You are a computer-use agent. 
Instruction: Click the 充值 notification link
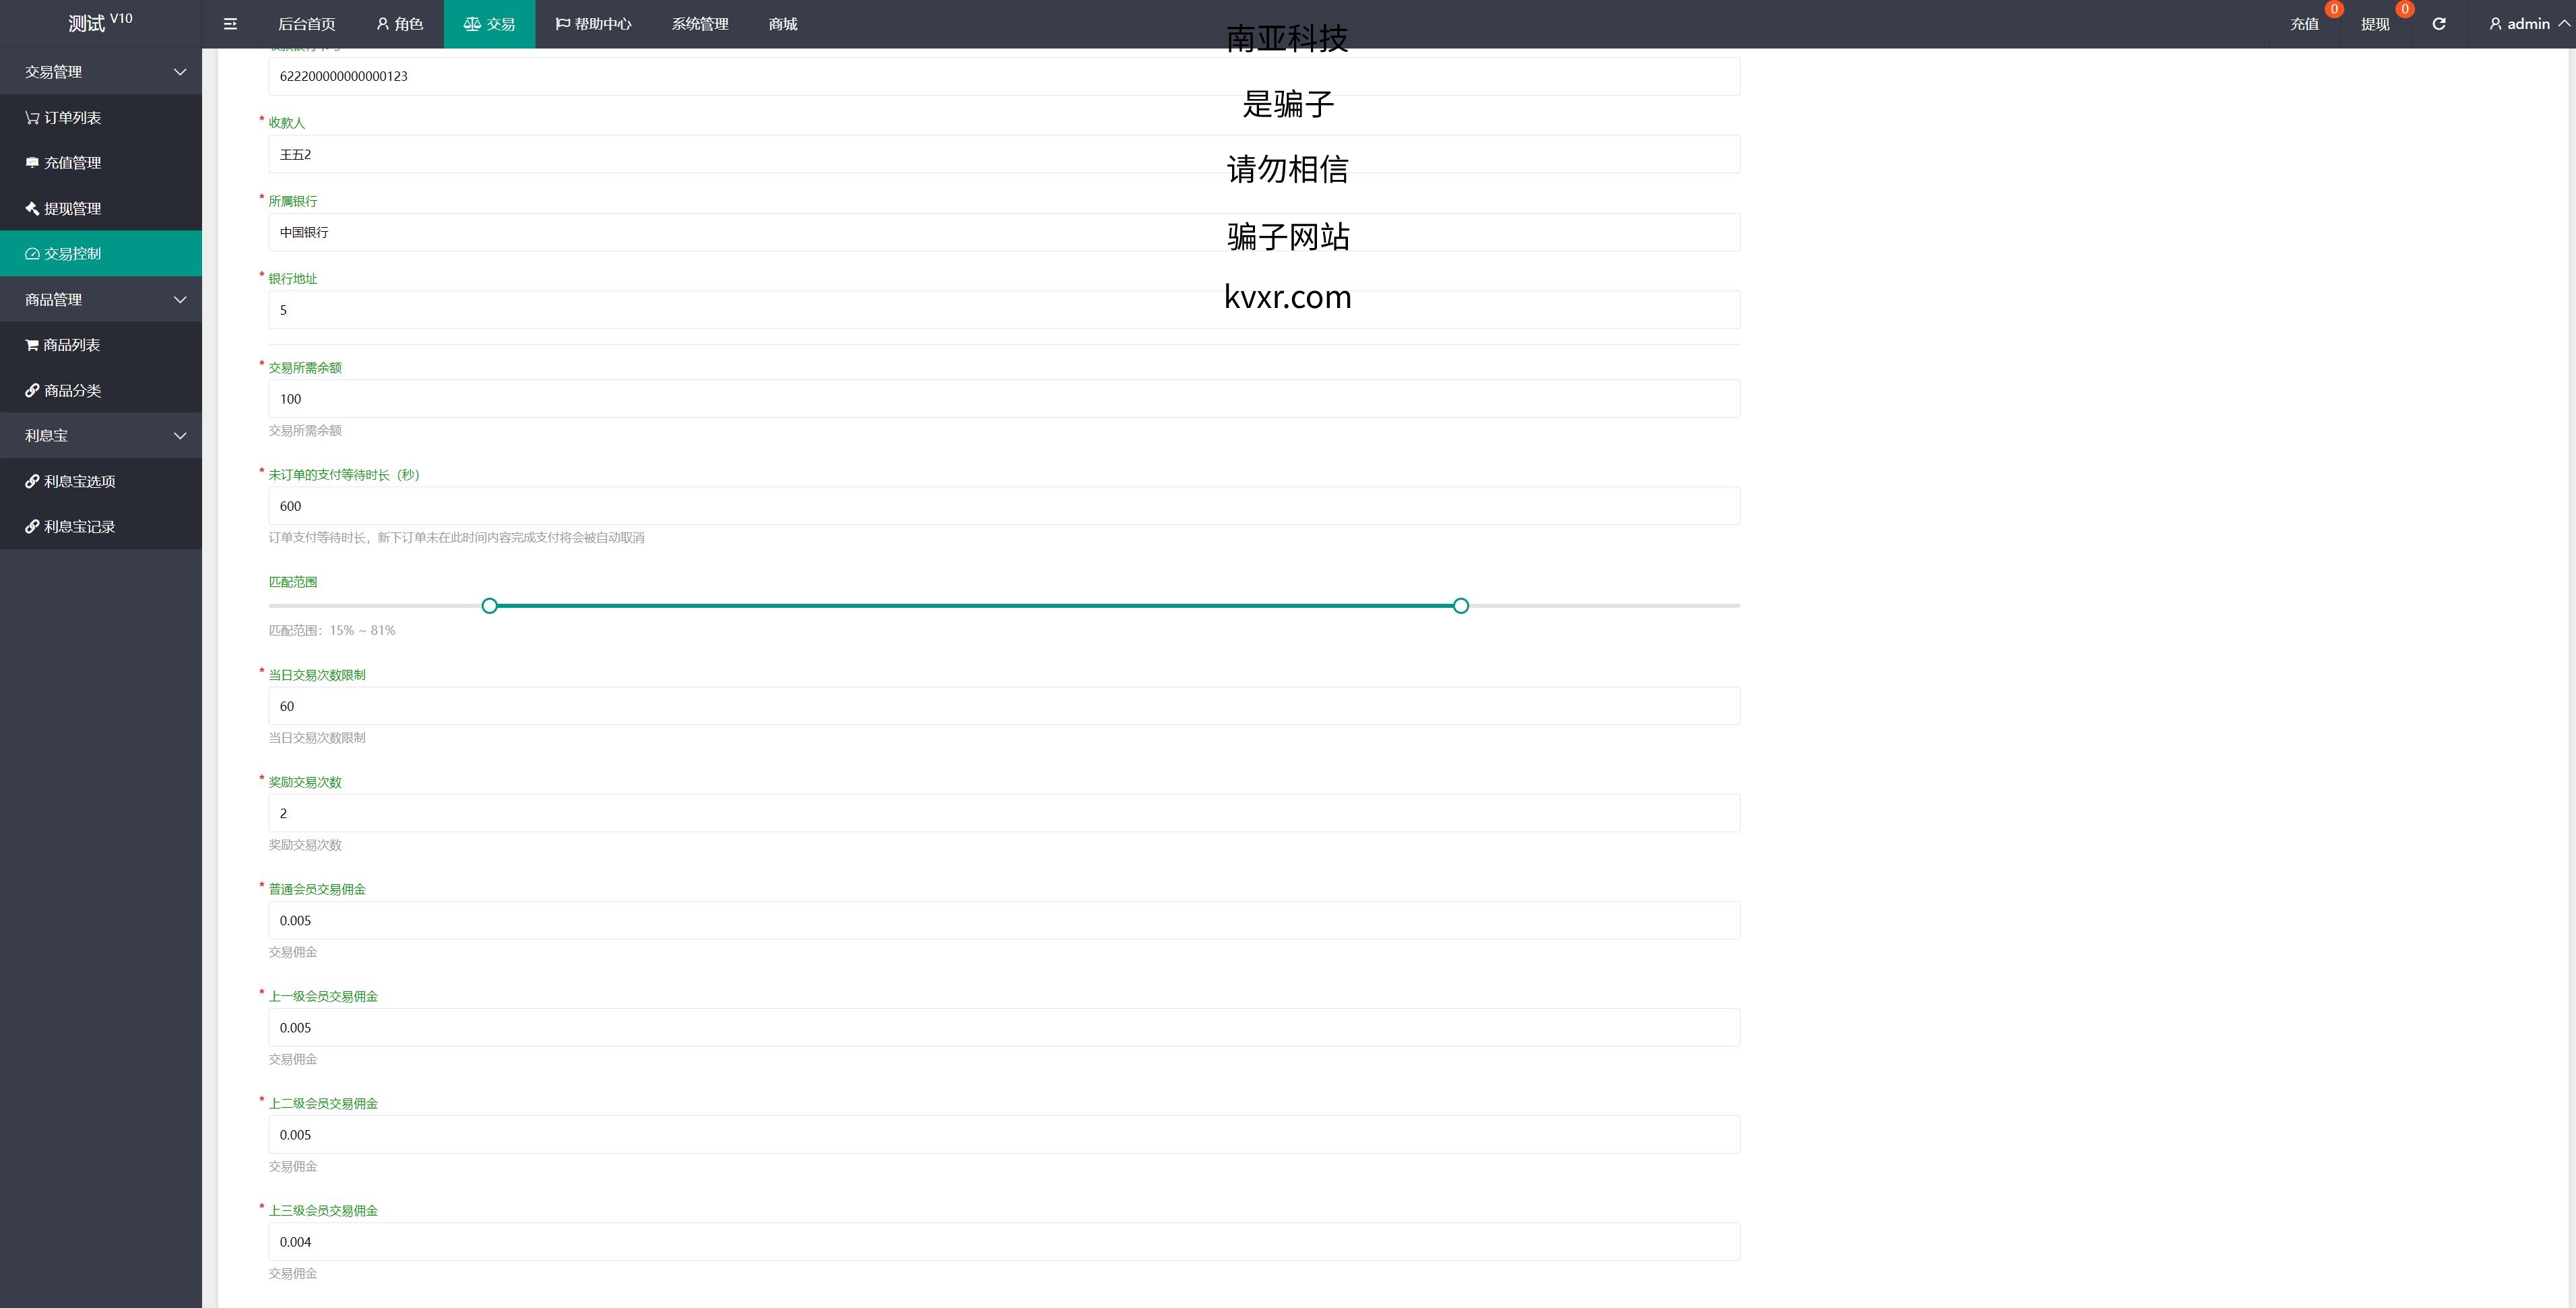pos(2304,24)
